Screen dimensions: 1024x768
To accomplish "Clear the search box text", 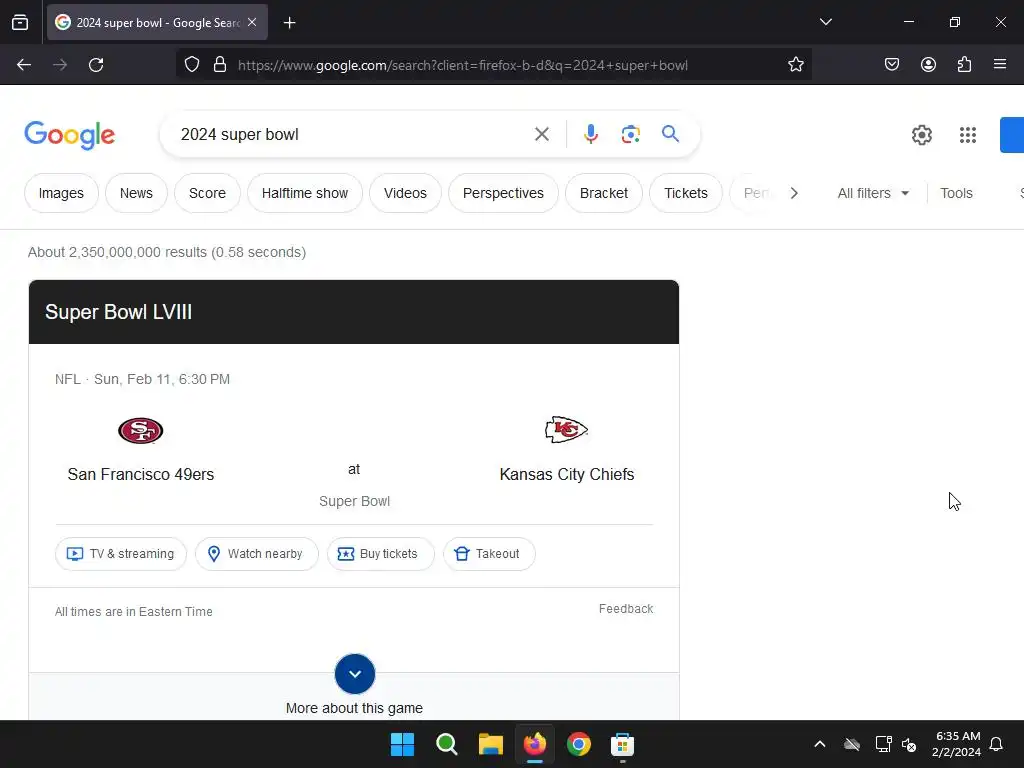I will coord(542,135).
